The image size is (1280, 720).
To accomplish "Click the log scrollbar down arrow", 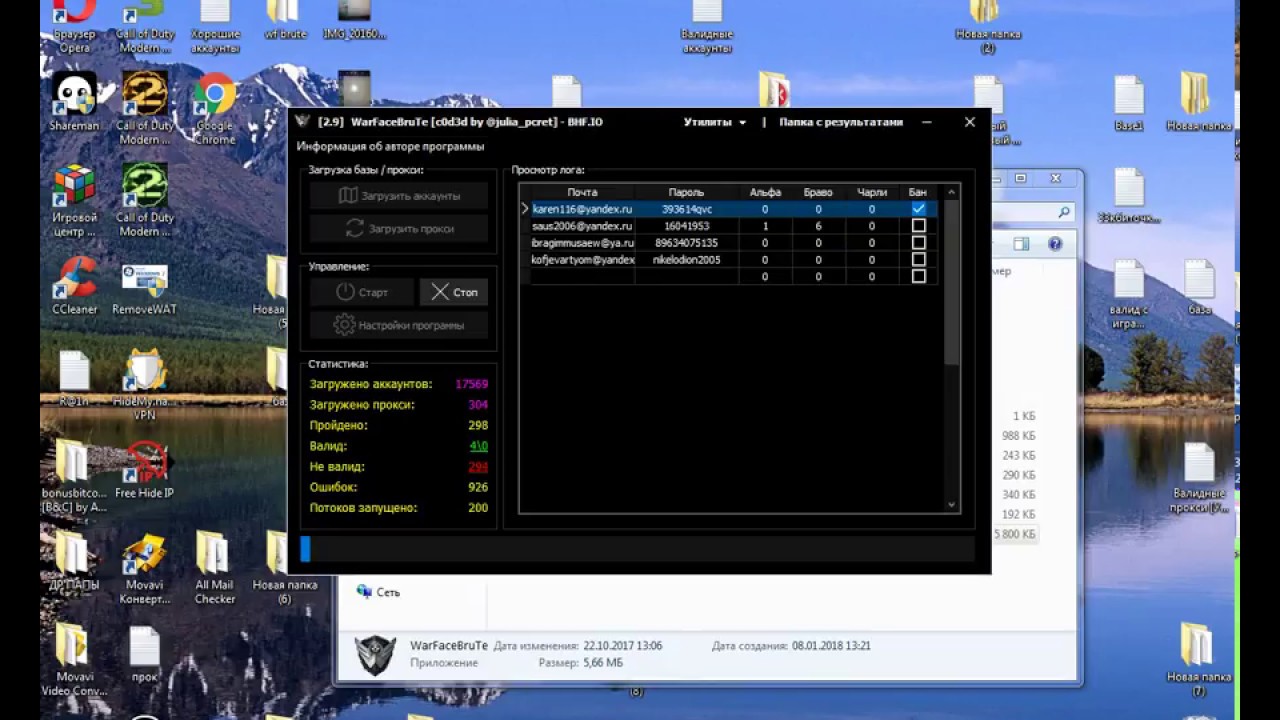I will (951, 505).
